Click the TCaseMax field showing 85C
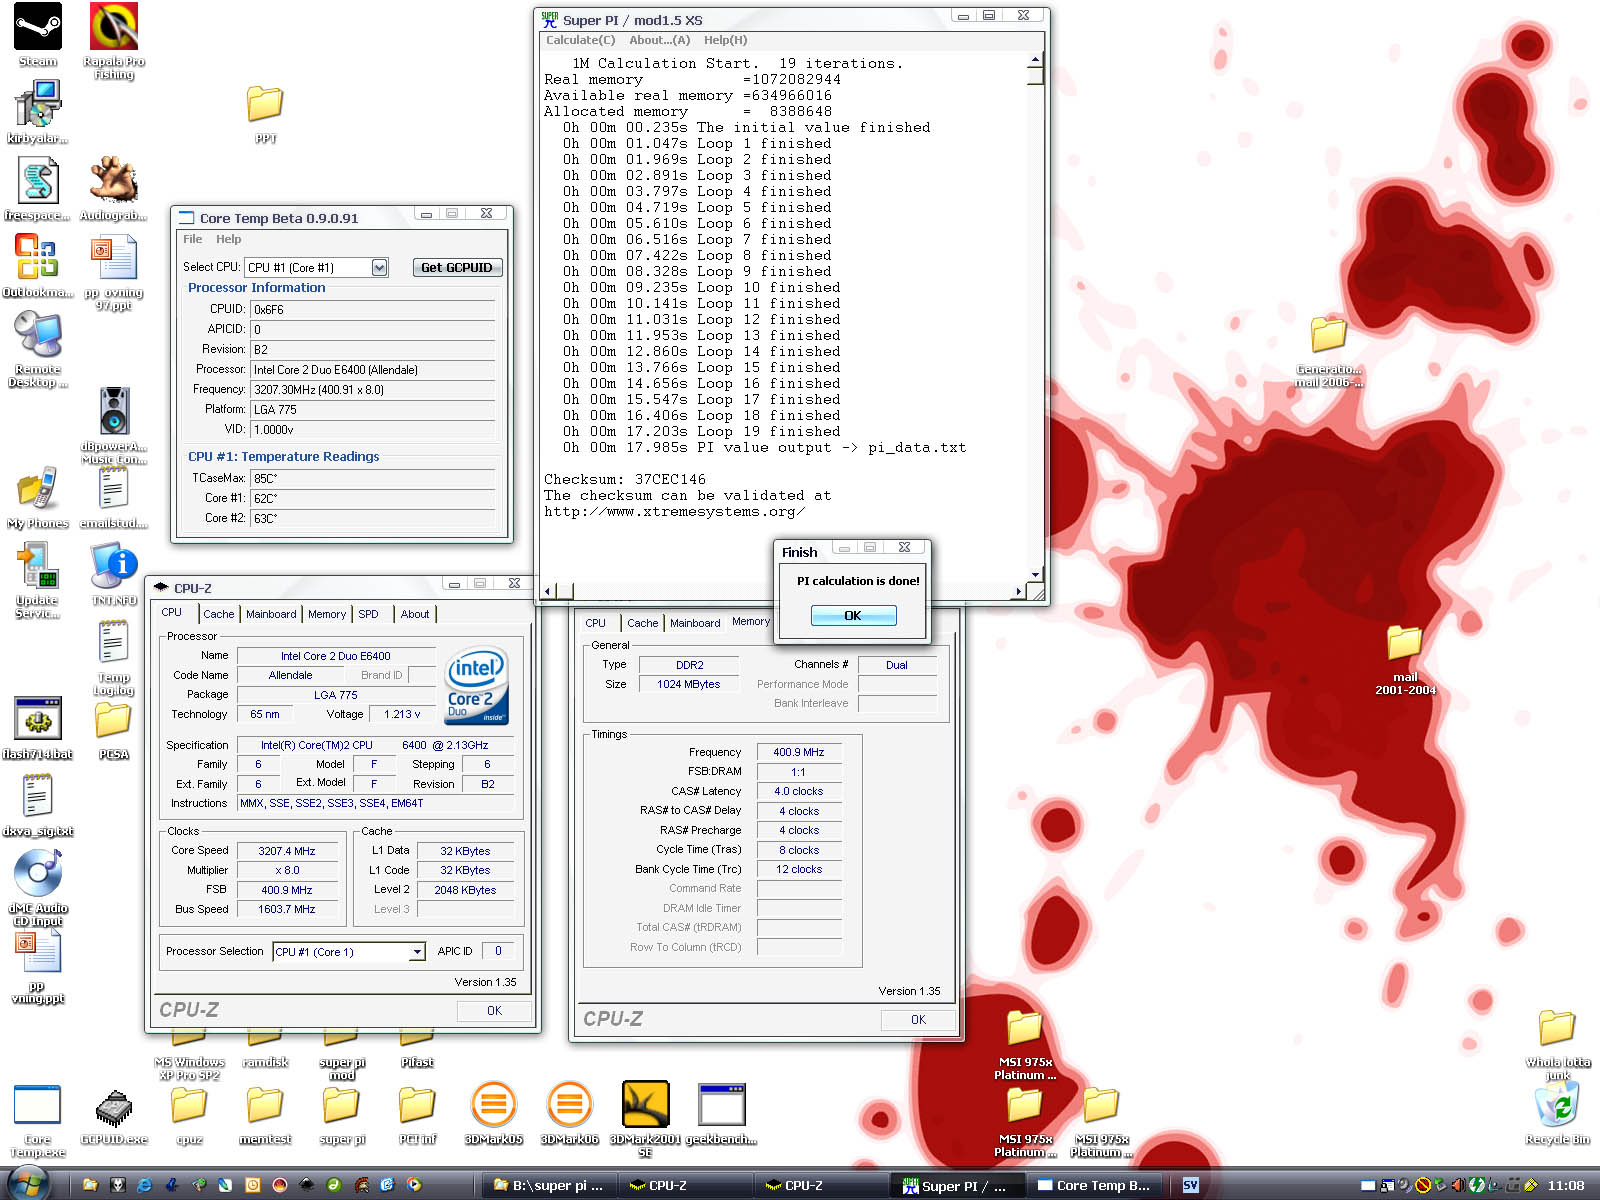Viewport: 1600px width, 1200px height. click(x=372, y=478)
